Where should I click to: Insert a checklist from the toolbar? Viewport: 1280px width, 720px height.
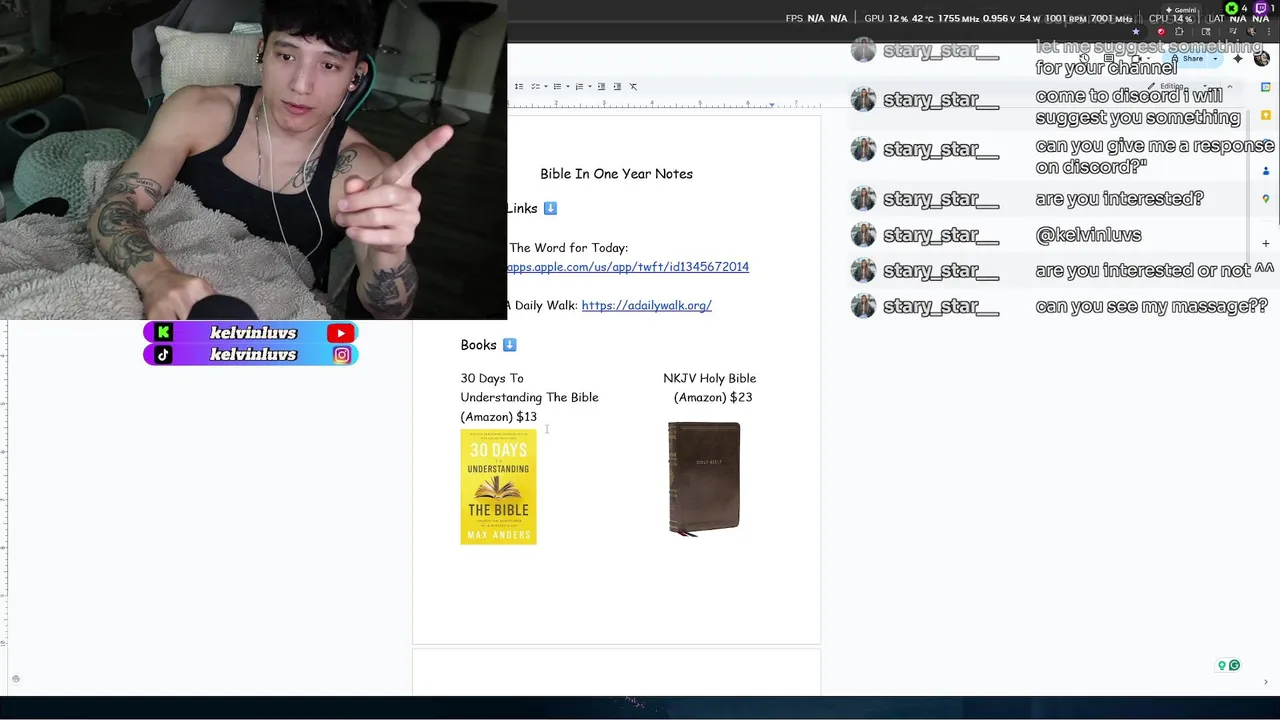pos(535,86)
